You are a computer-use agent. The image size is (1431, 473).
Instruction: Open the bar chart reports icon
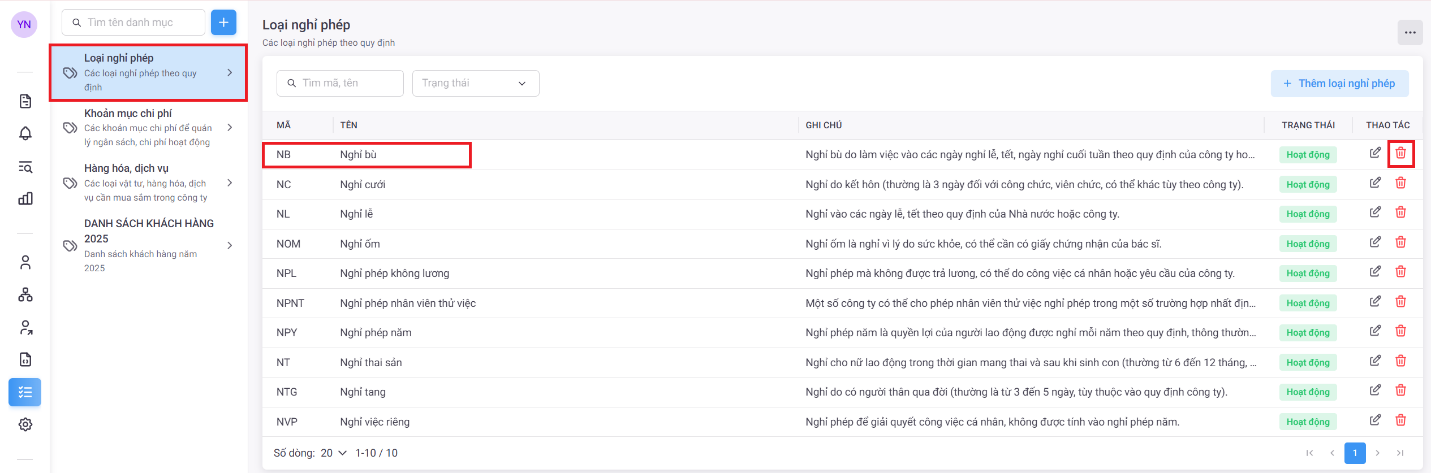click(25, 198)
